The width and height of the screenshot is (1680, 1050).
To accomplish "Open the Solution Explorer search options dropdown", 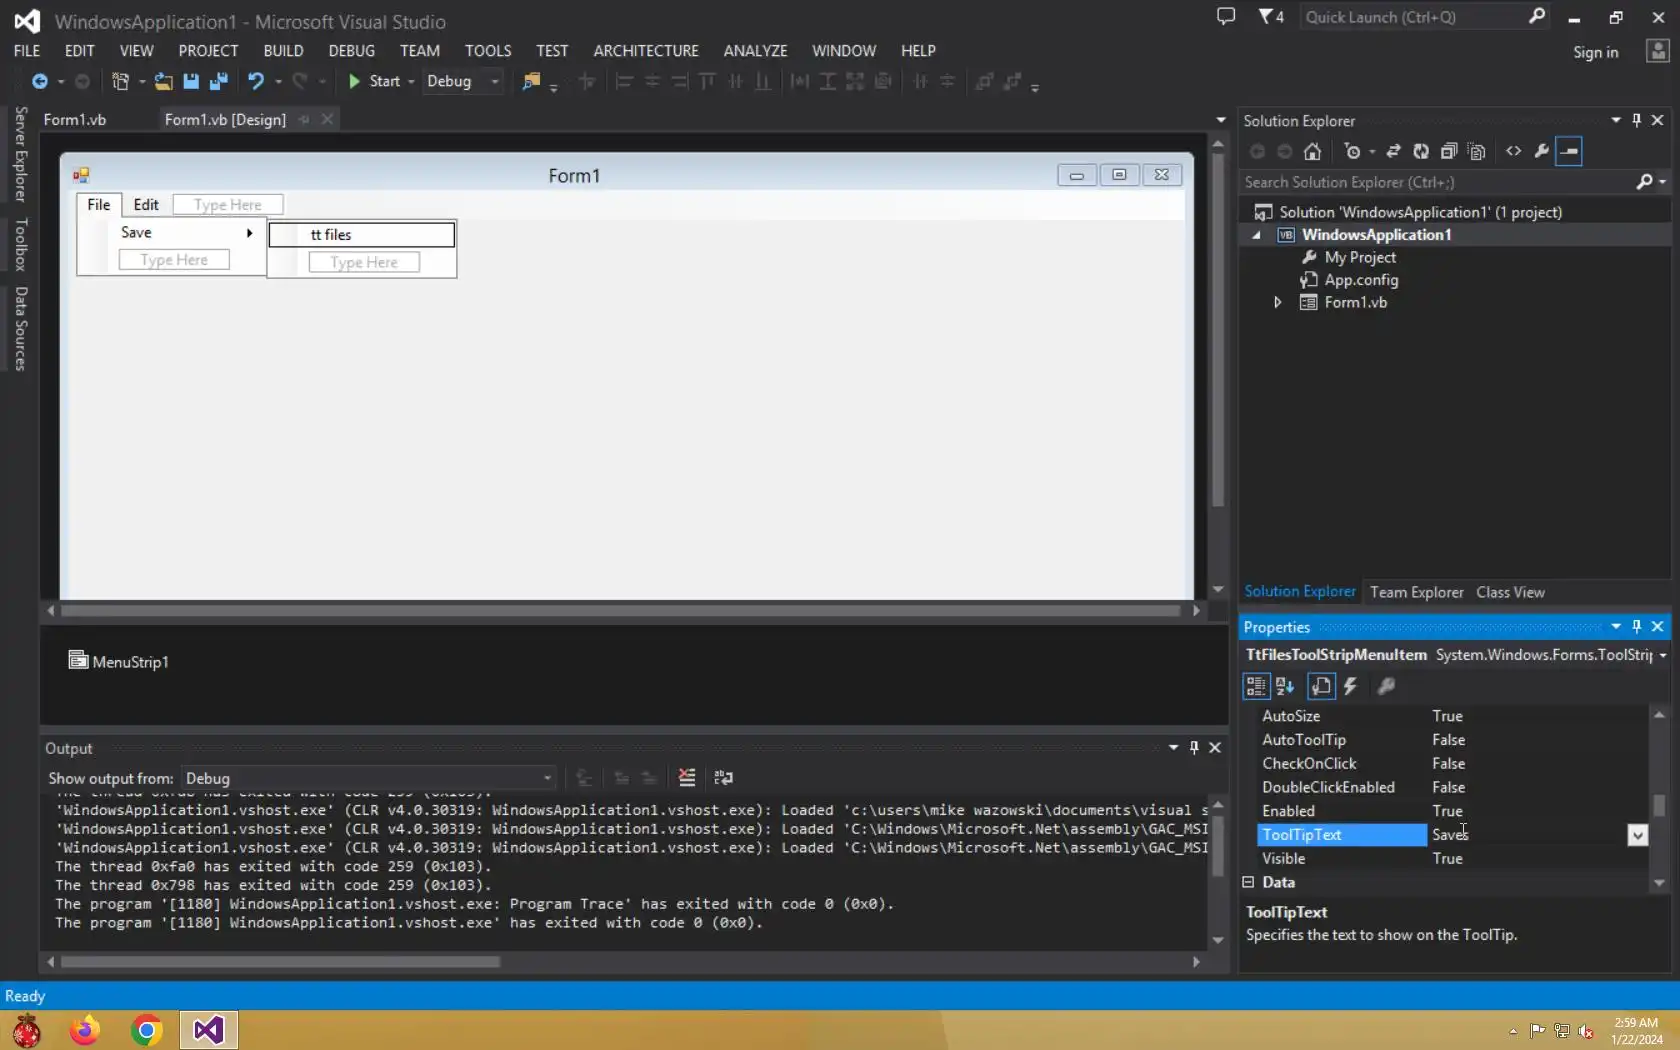I will [1663, 182].
